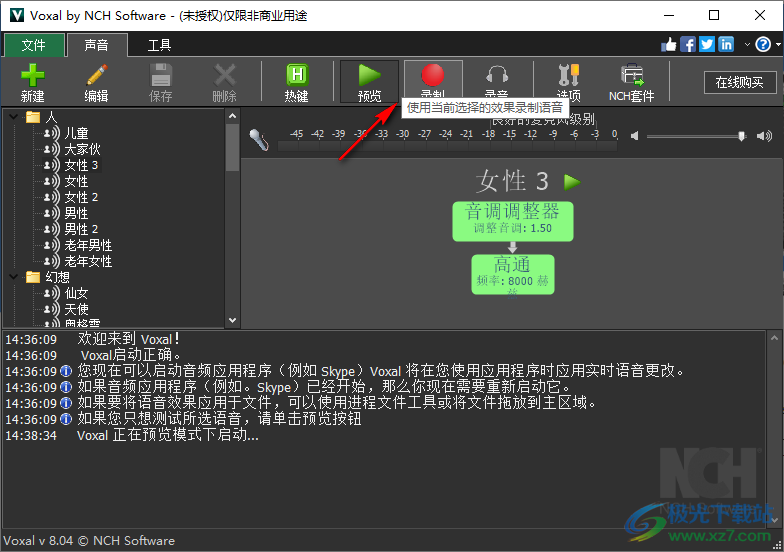The image size is (784, 552).
Task: Select the 女性 2 voice
Action: pos(81,198)
